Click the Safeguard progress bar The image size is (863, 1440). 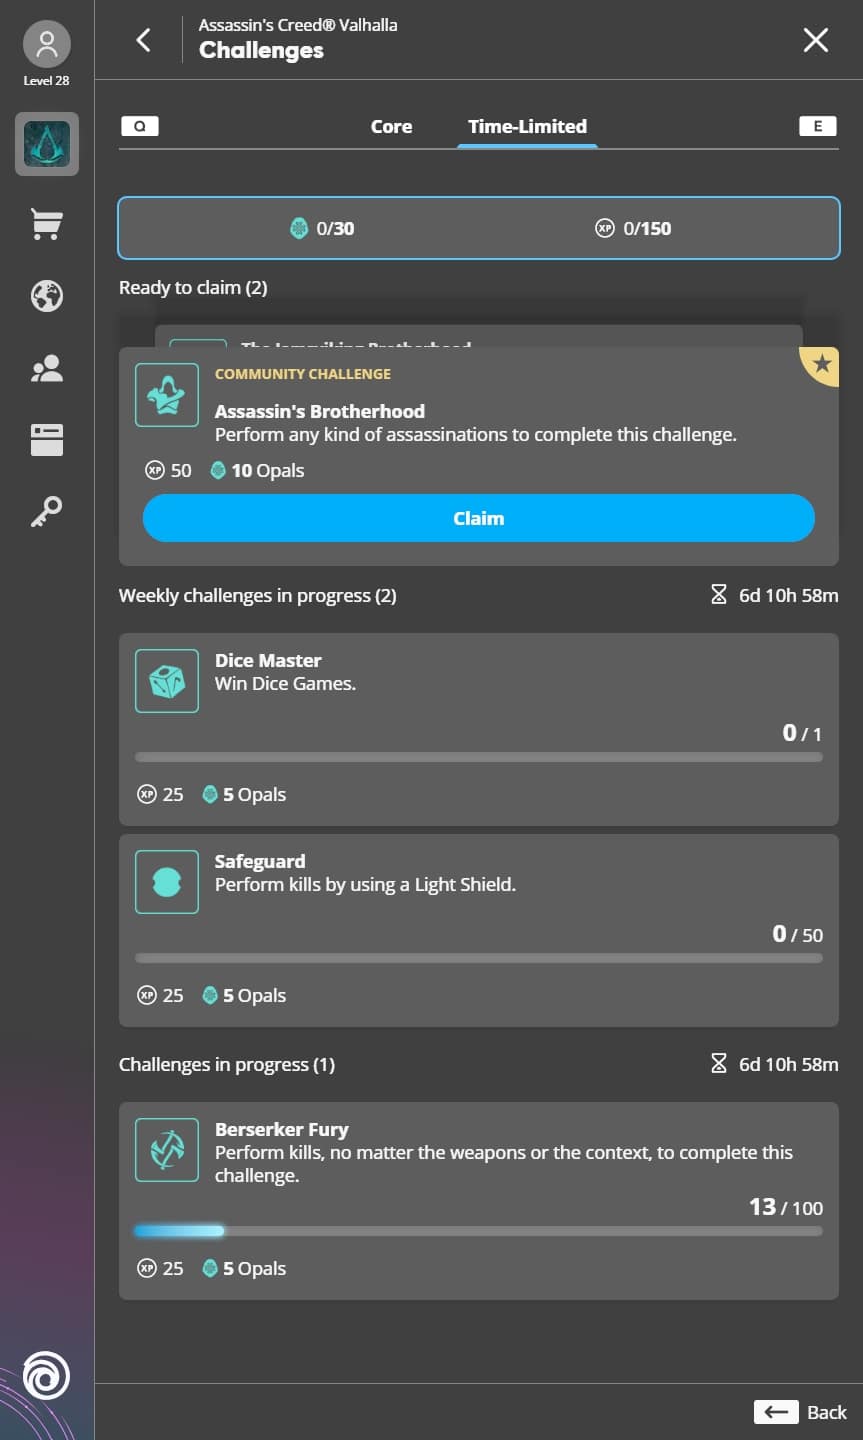pyautogui.click(x=479, y=958)
